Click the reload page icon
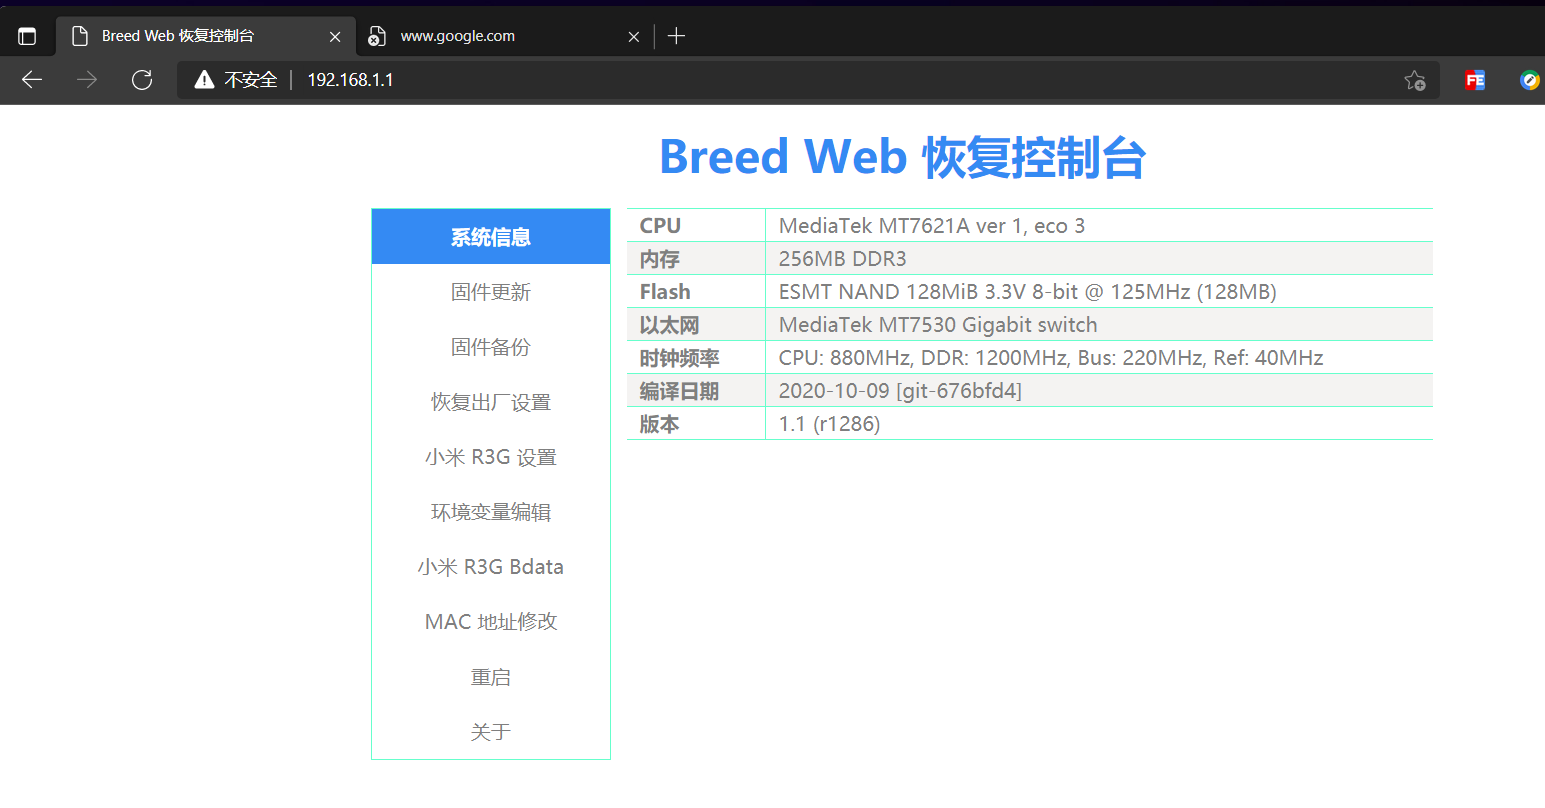Screen dimensions: 1545x808 (142, 80)
